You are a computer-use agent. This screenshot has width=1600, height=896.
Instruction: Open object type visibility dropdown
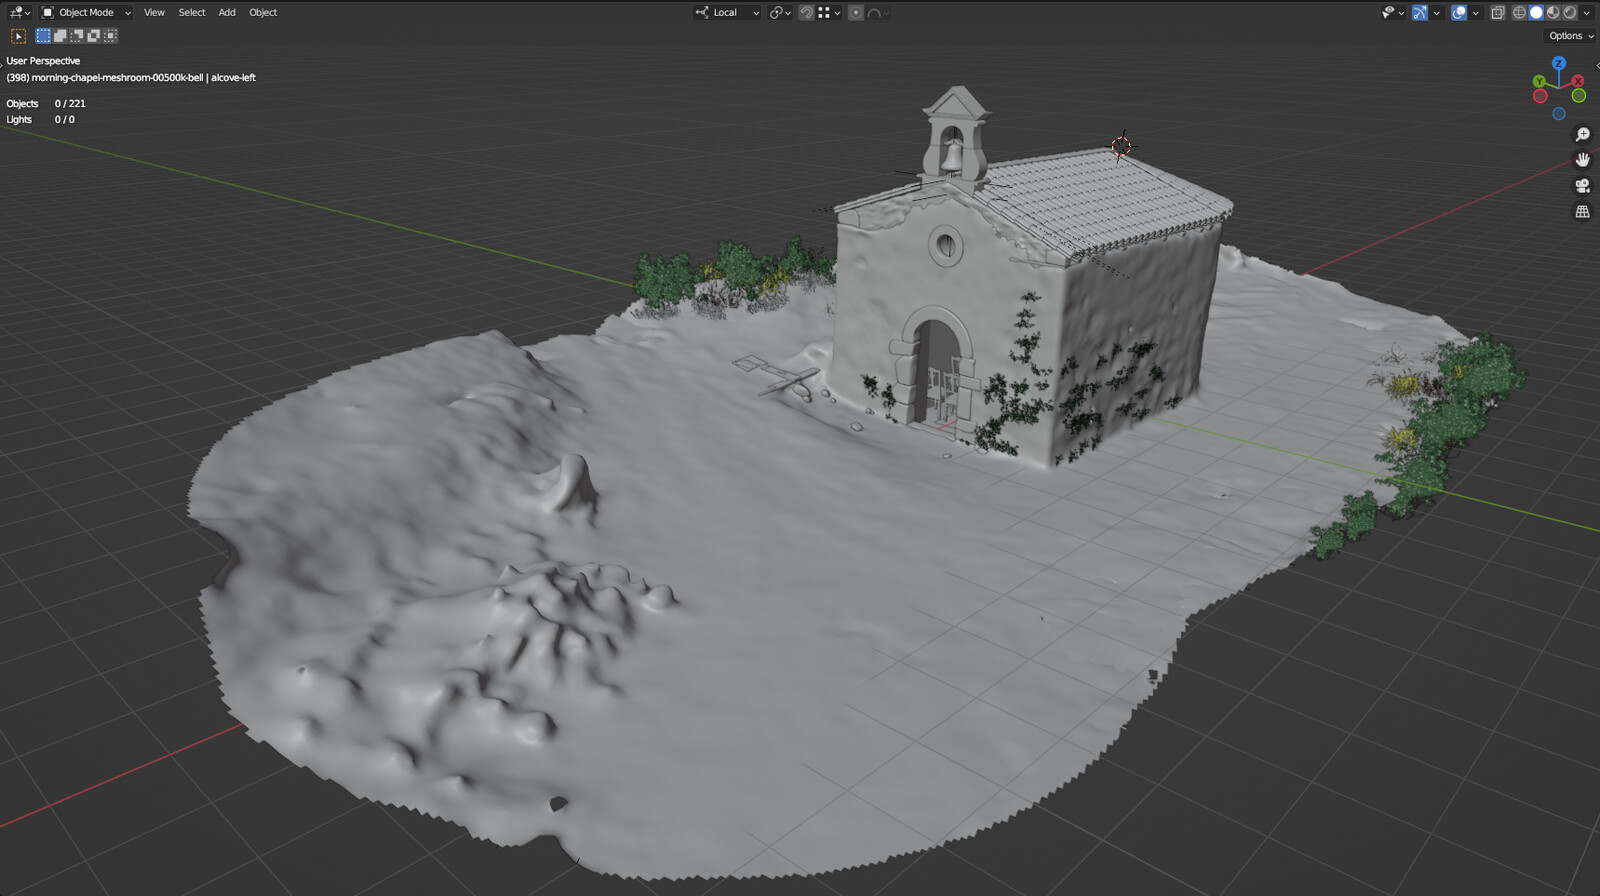1393,12
